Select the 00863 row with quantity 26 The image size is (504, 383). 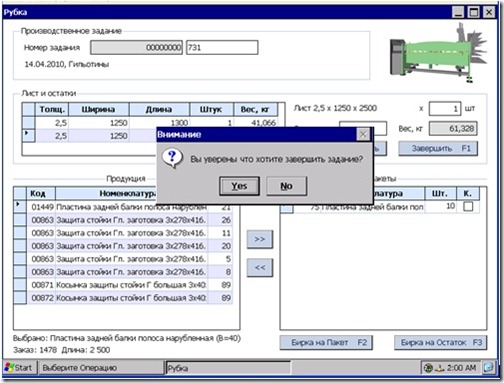[123, 220]
